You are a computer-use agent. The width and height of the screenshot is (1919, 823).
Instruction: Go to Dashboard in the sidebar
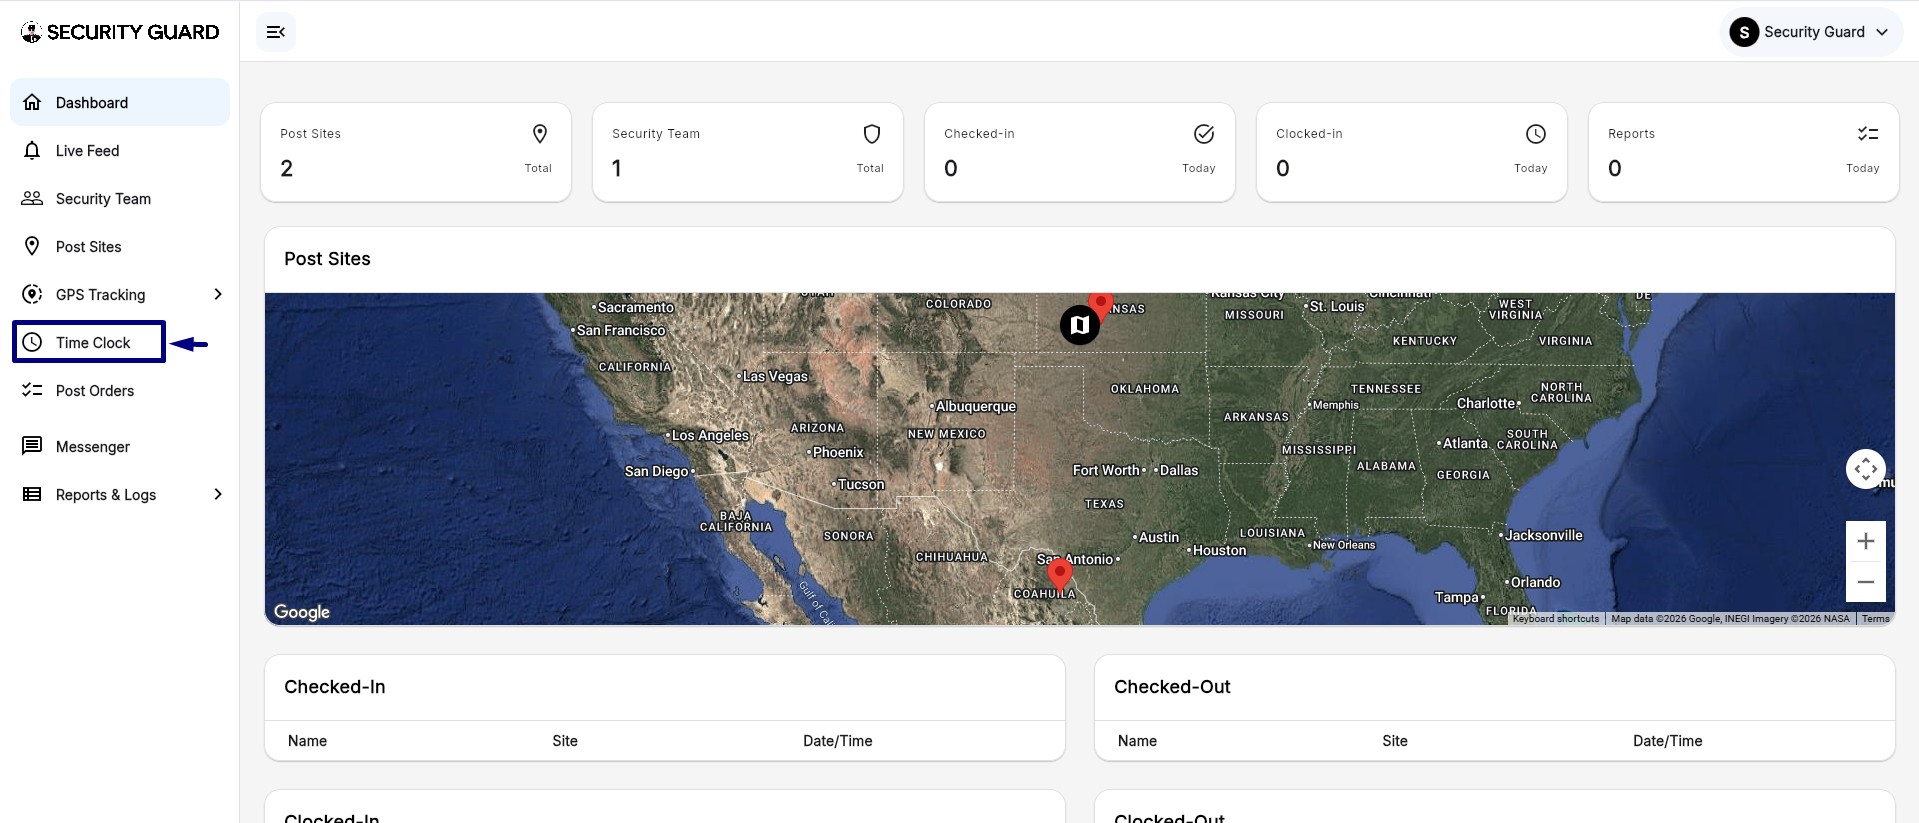click(120, 102)
